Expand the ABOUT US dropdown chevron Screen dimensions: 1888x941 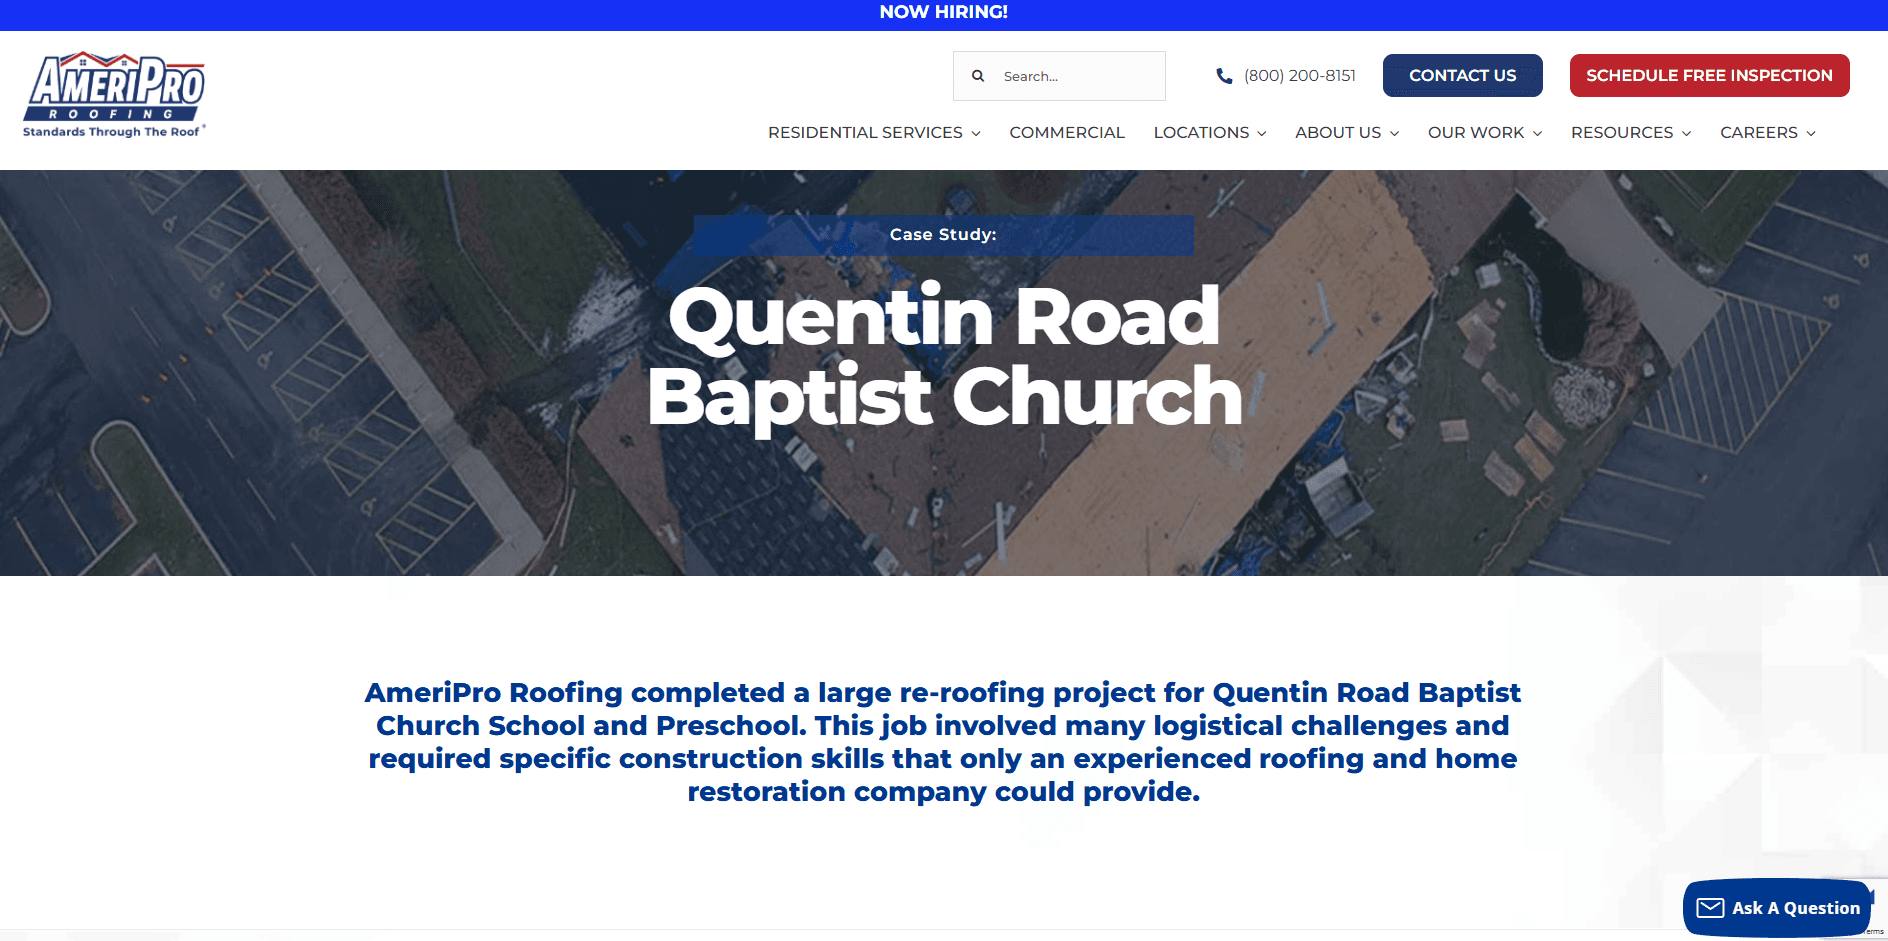[1394, 134]
